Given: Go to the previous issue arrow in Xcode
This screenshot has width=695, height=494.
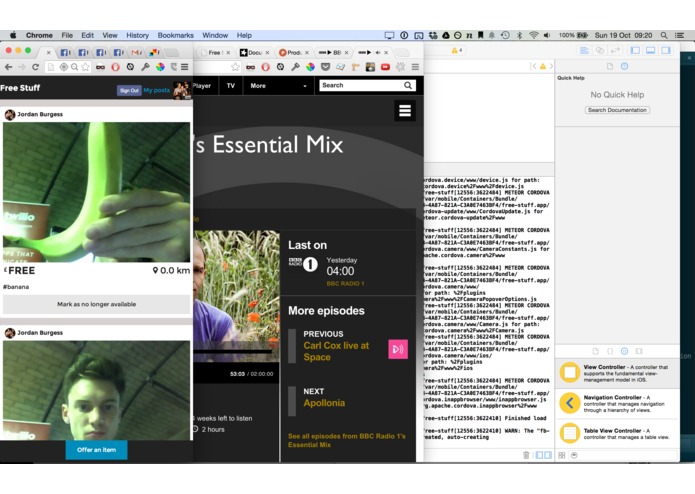Looking at the screenshot, I should [x=534, y=66].
